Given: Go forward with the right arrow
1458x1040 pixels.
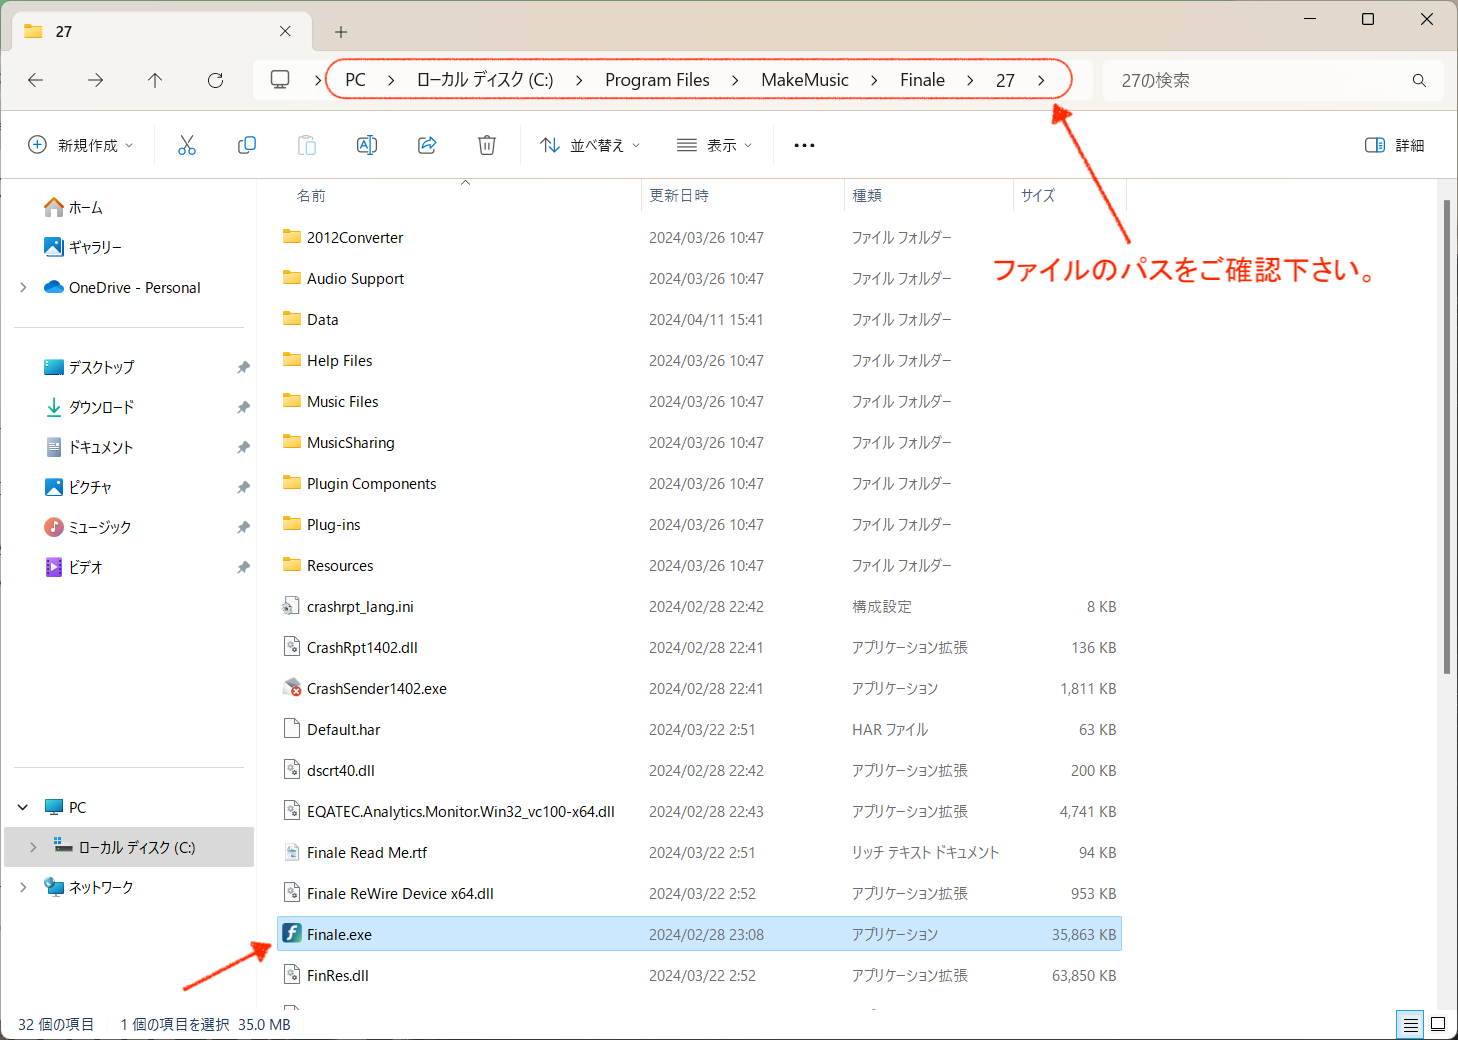Looking at the screenshot, I should (x=95, y=80).
